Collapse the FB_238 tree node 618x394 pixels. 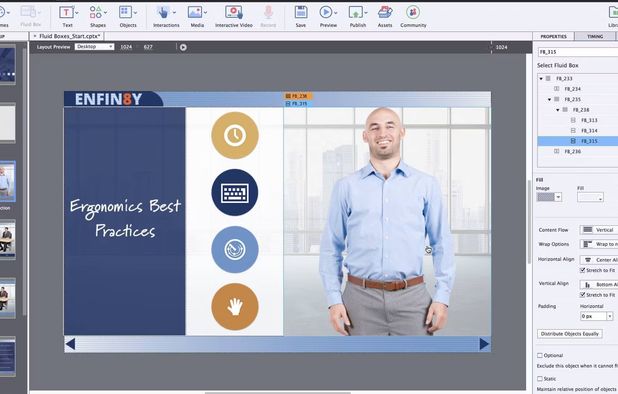pyautogui.click(x=558, y=110)
